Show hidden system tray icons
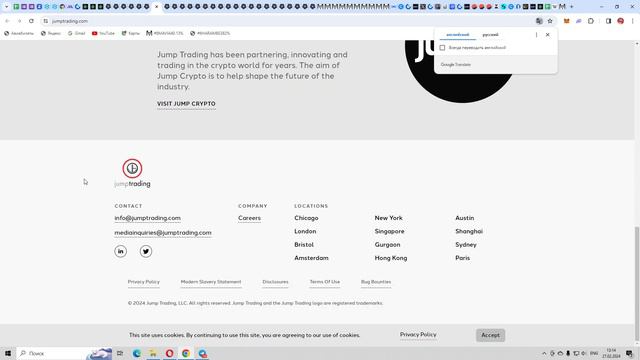This screenshot has width=640, height=360. pyautogui.click(x=544, y=353)
